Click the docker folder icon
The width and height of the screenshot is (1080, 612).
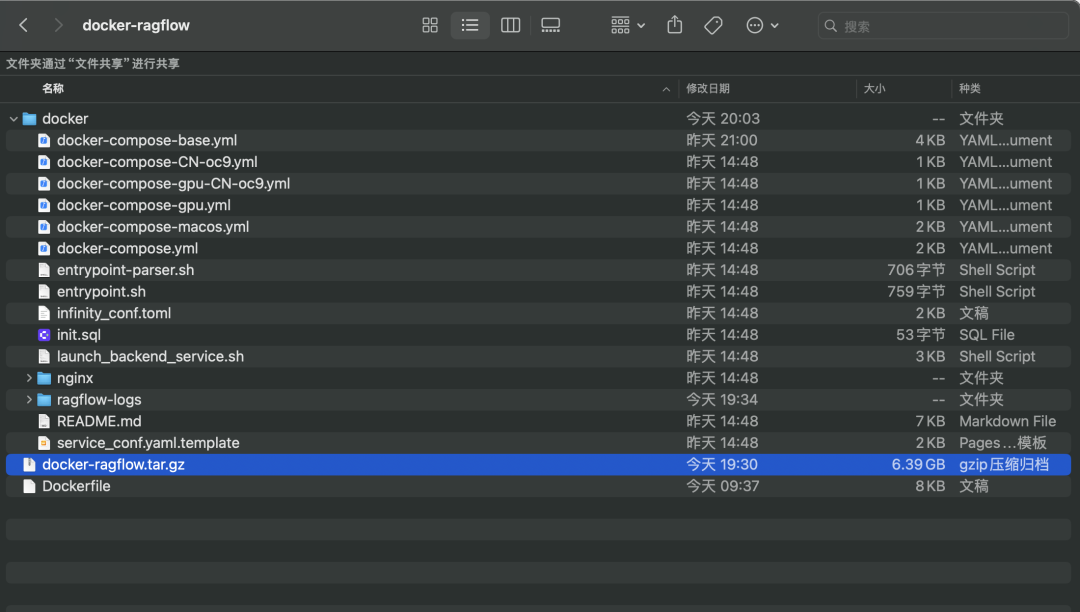pyautogui.click(x=30, y=119)
